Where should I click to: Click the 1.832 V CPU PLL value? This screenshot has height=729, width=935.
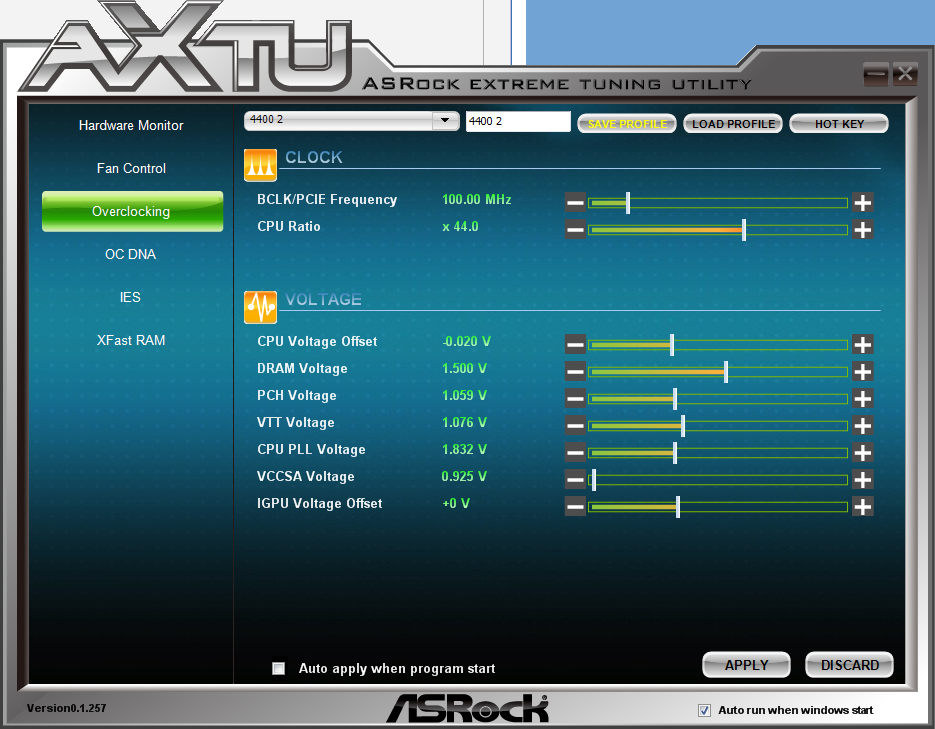pos(464,449)
